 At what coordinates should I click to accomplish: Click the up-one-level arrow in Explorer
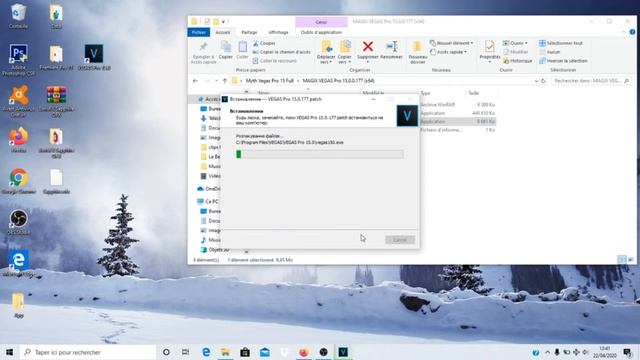tap(224, 81)
